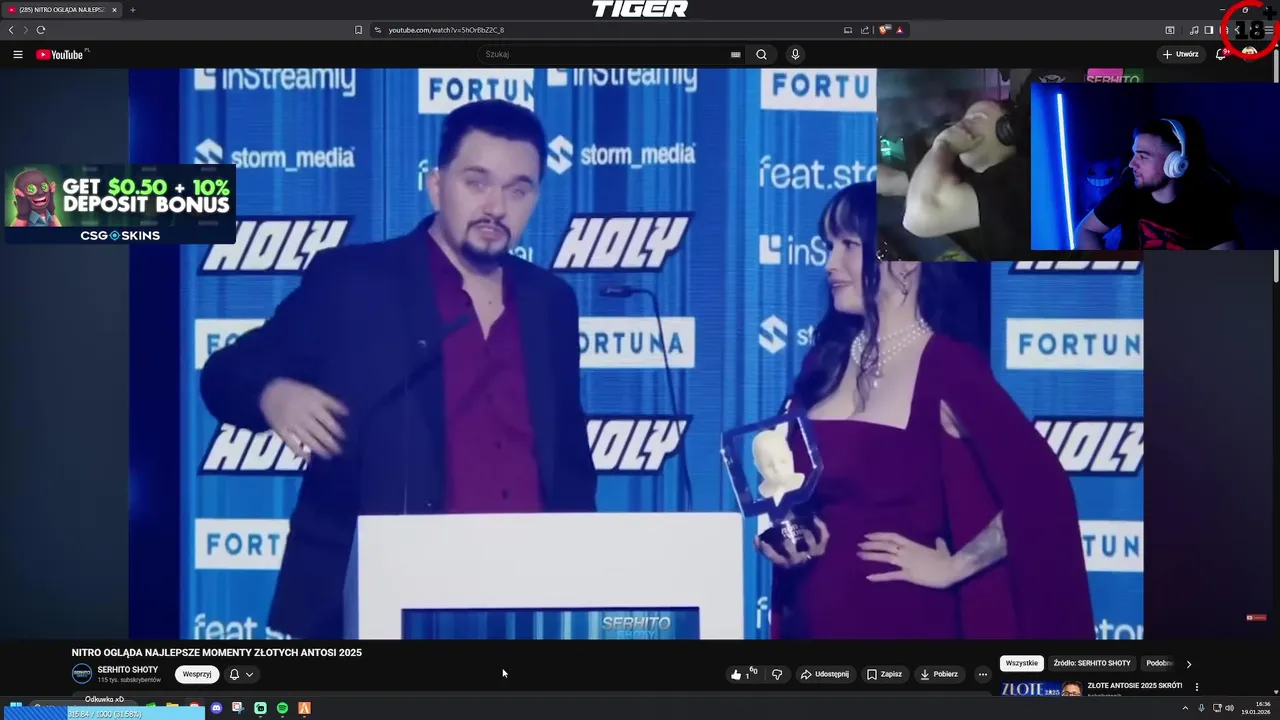
Task: Open the on-screen keyboard icon in search
Action: pyautogui.click(x=736, y=55)
